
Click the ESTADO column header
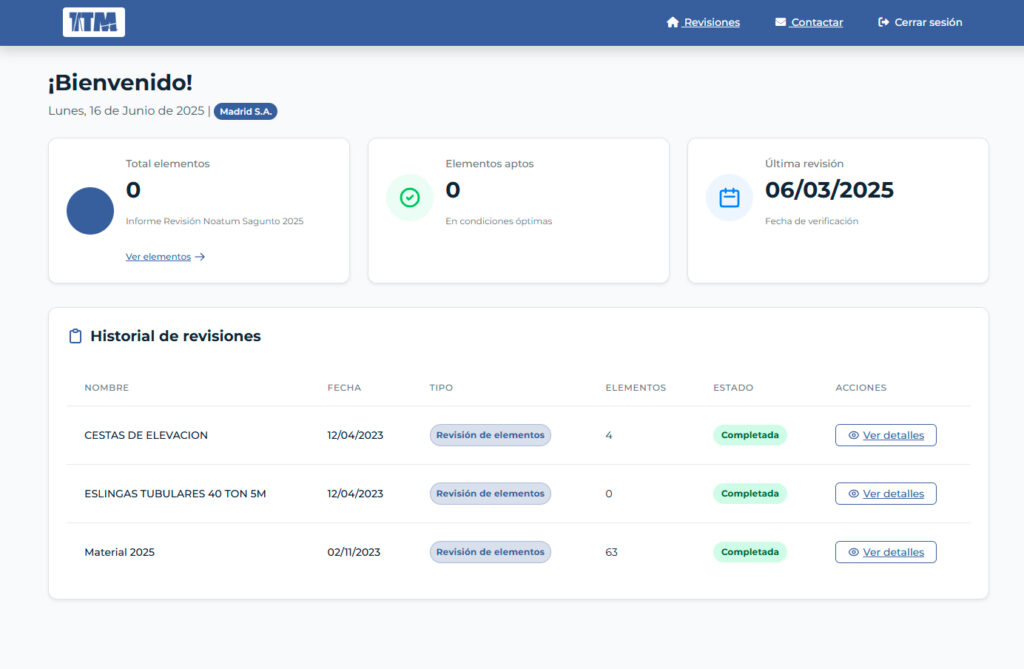coord(733,387)
